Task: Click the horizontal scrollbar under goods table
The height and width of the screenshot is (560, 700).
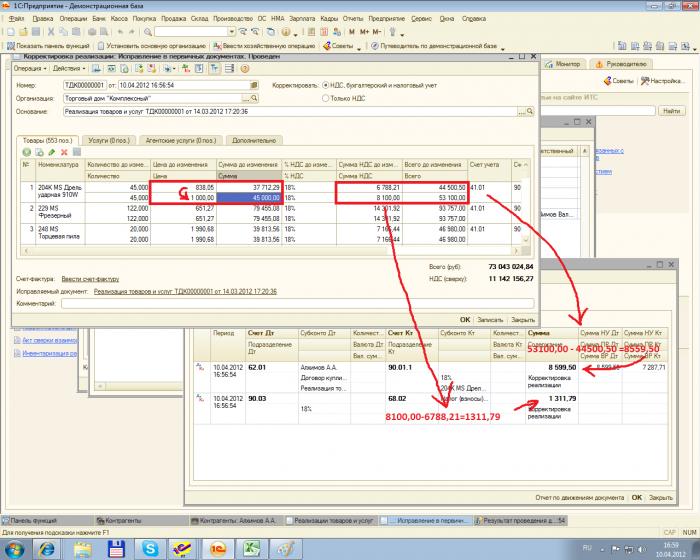Action: [x=271, y=251]
